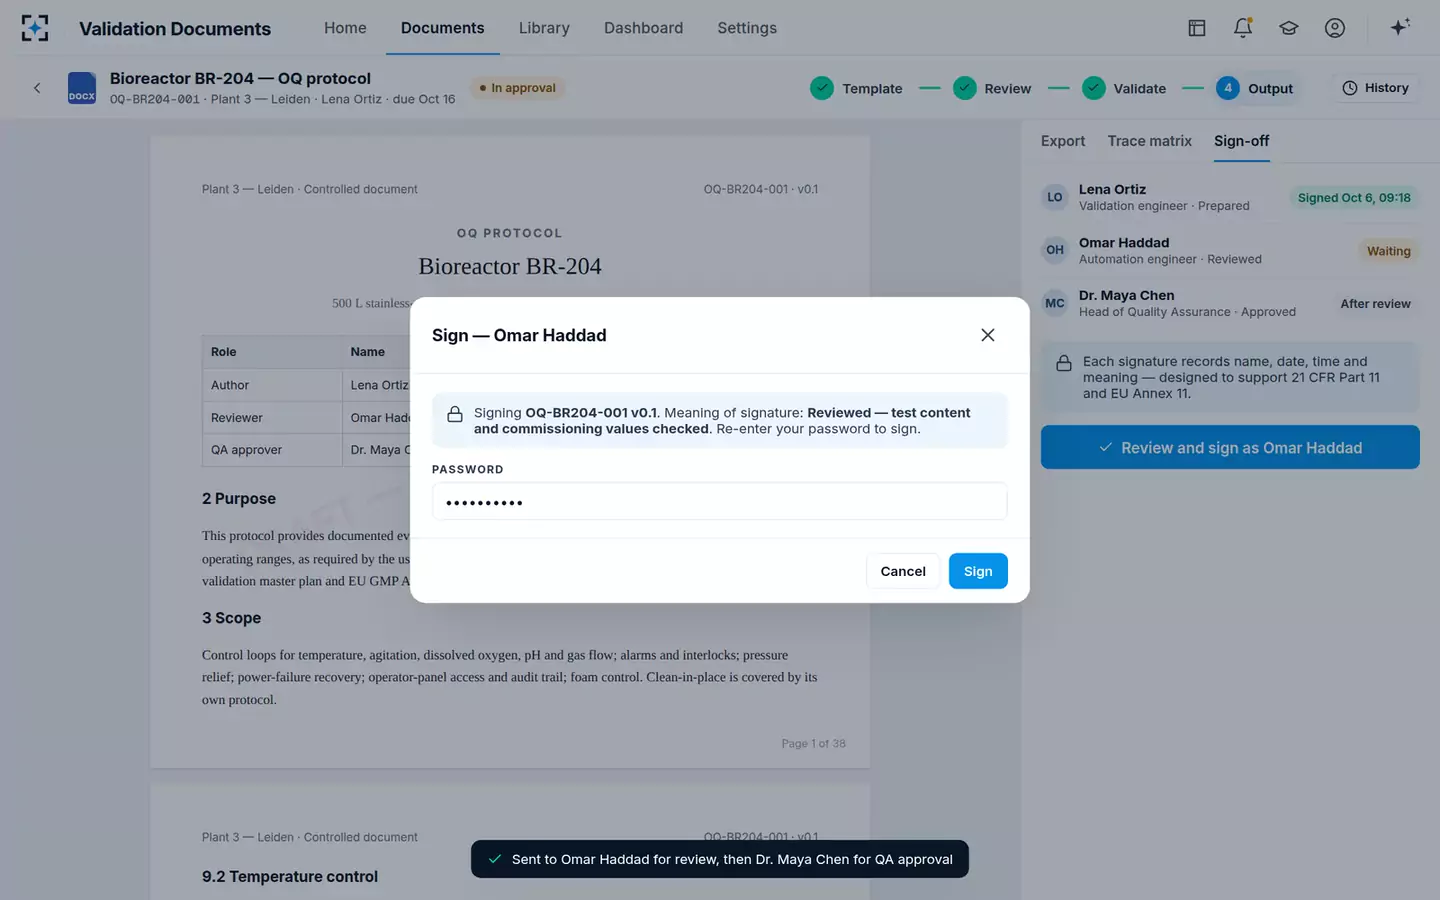Open the Dashboard menu
This screenshot has width=1440, height=900.
tap(643, 28)
